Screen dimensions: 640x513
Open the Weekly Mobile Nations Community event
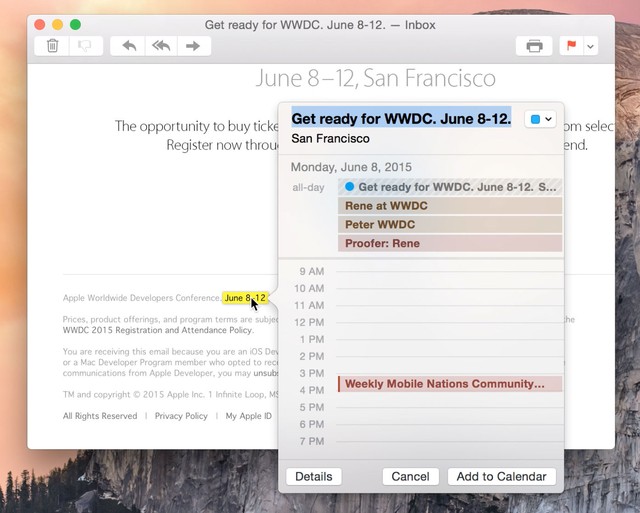(x=450, y=384)
